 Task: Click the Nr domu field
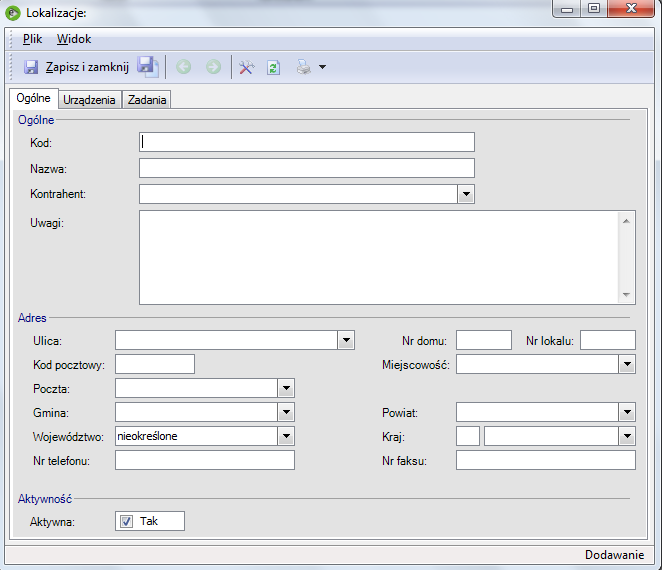[484, 340]
